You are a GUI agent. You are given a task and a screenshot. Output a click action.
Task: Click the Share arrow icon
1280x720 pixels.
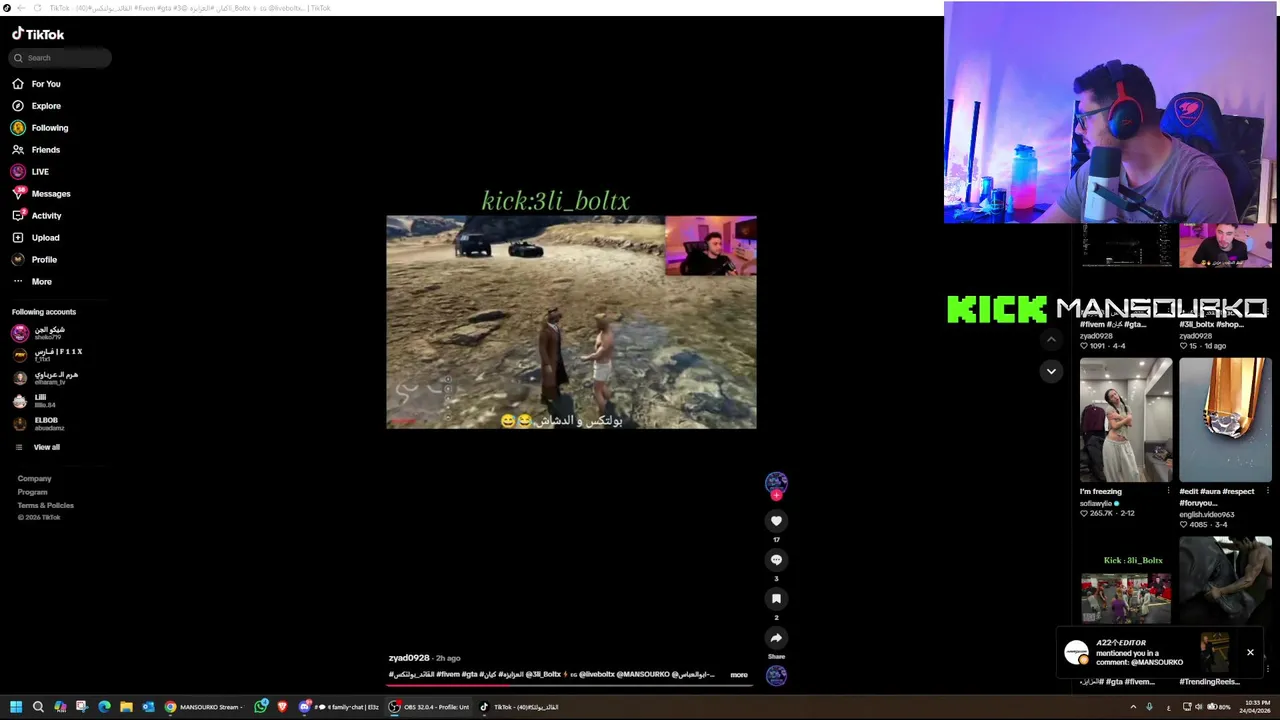tap(776, 638)
